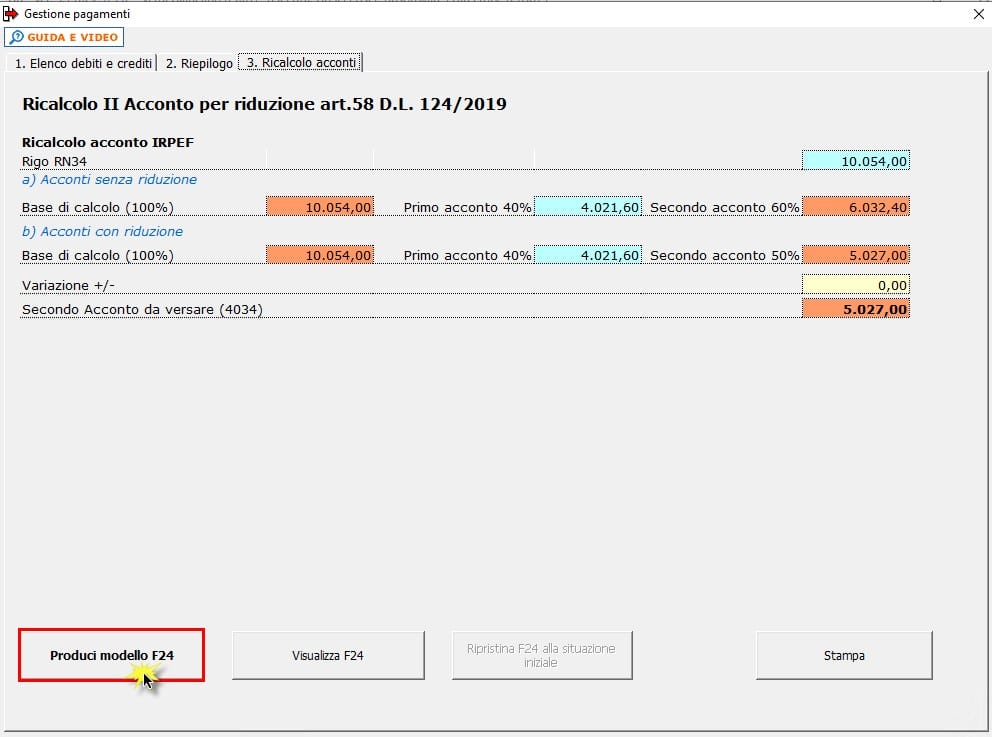This screenshot has height=737, width=992.
Task: Click the Secondo Acconto da versare total 5.027,00
Action: 855,309
